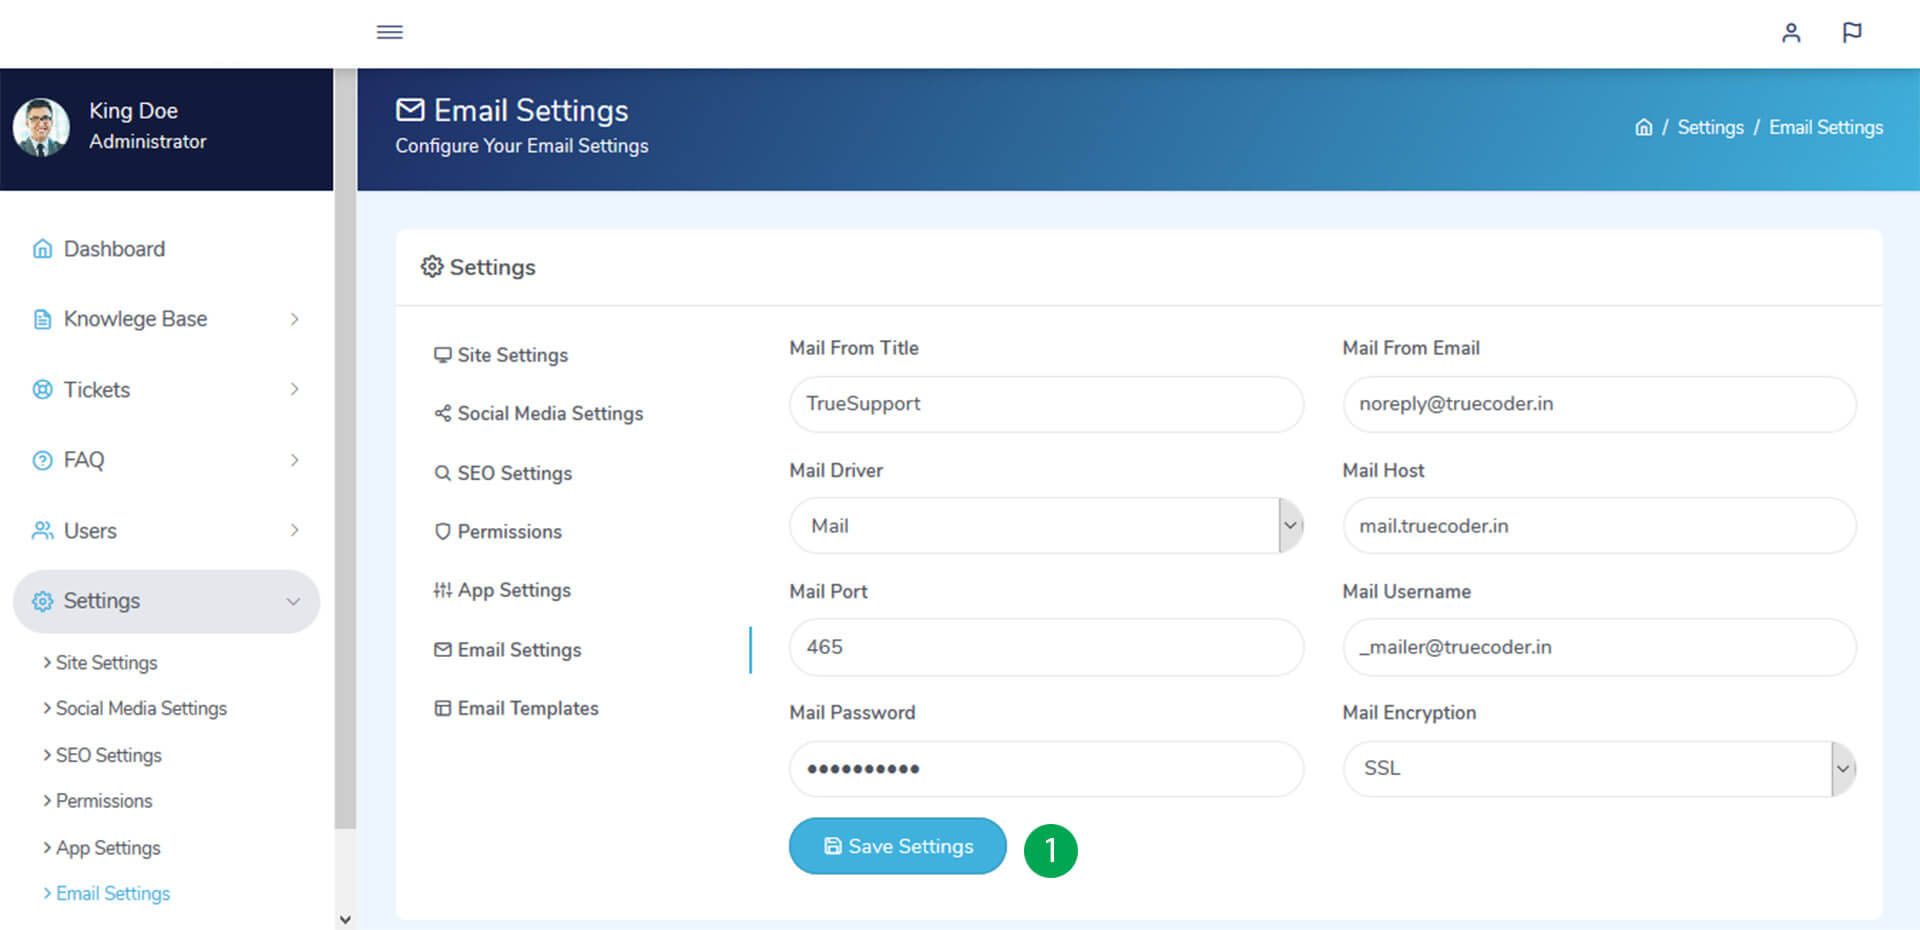Open Dashboard from the sidebar

click(x=113, y=249)
